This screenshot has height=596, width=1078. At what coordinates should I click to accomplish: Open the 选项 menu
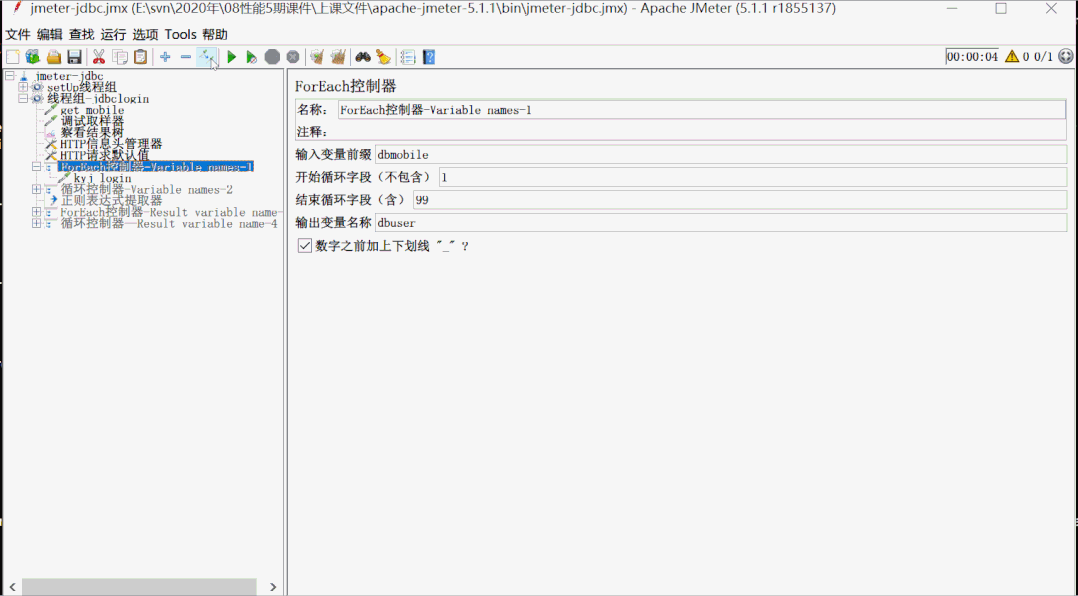click(145, 34)
